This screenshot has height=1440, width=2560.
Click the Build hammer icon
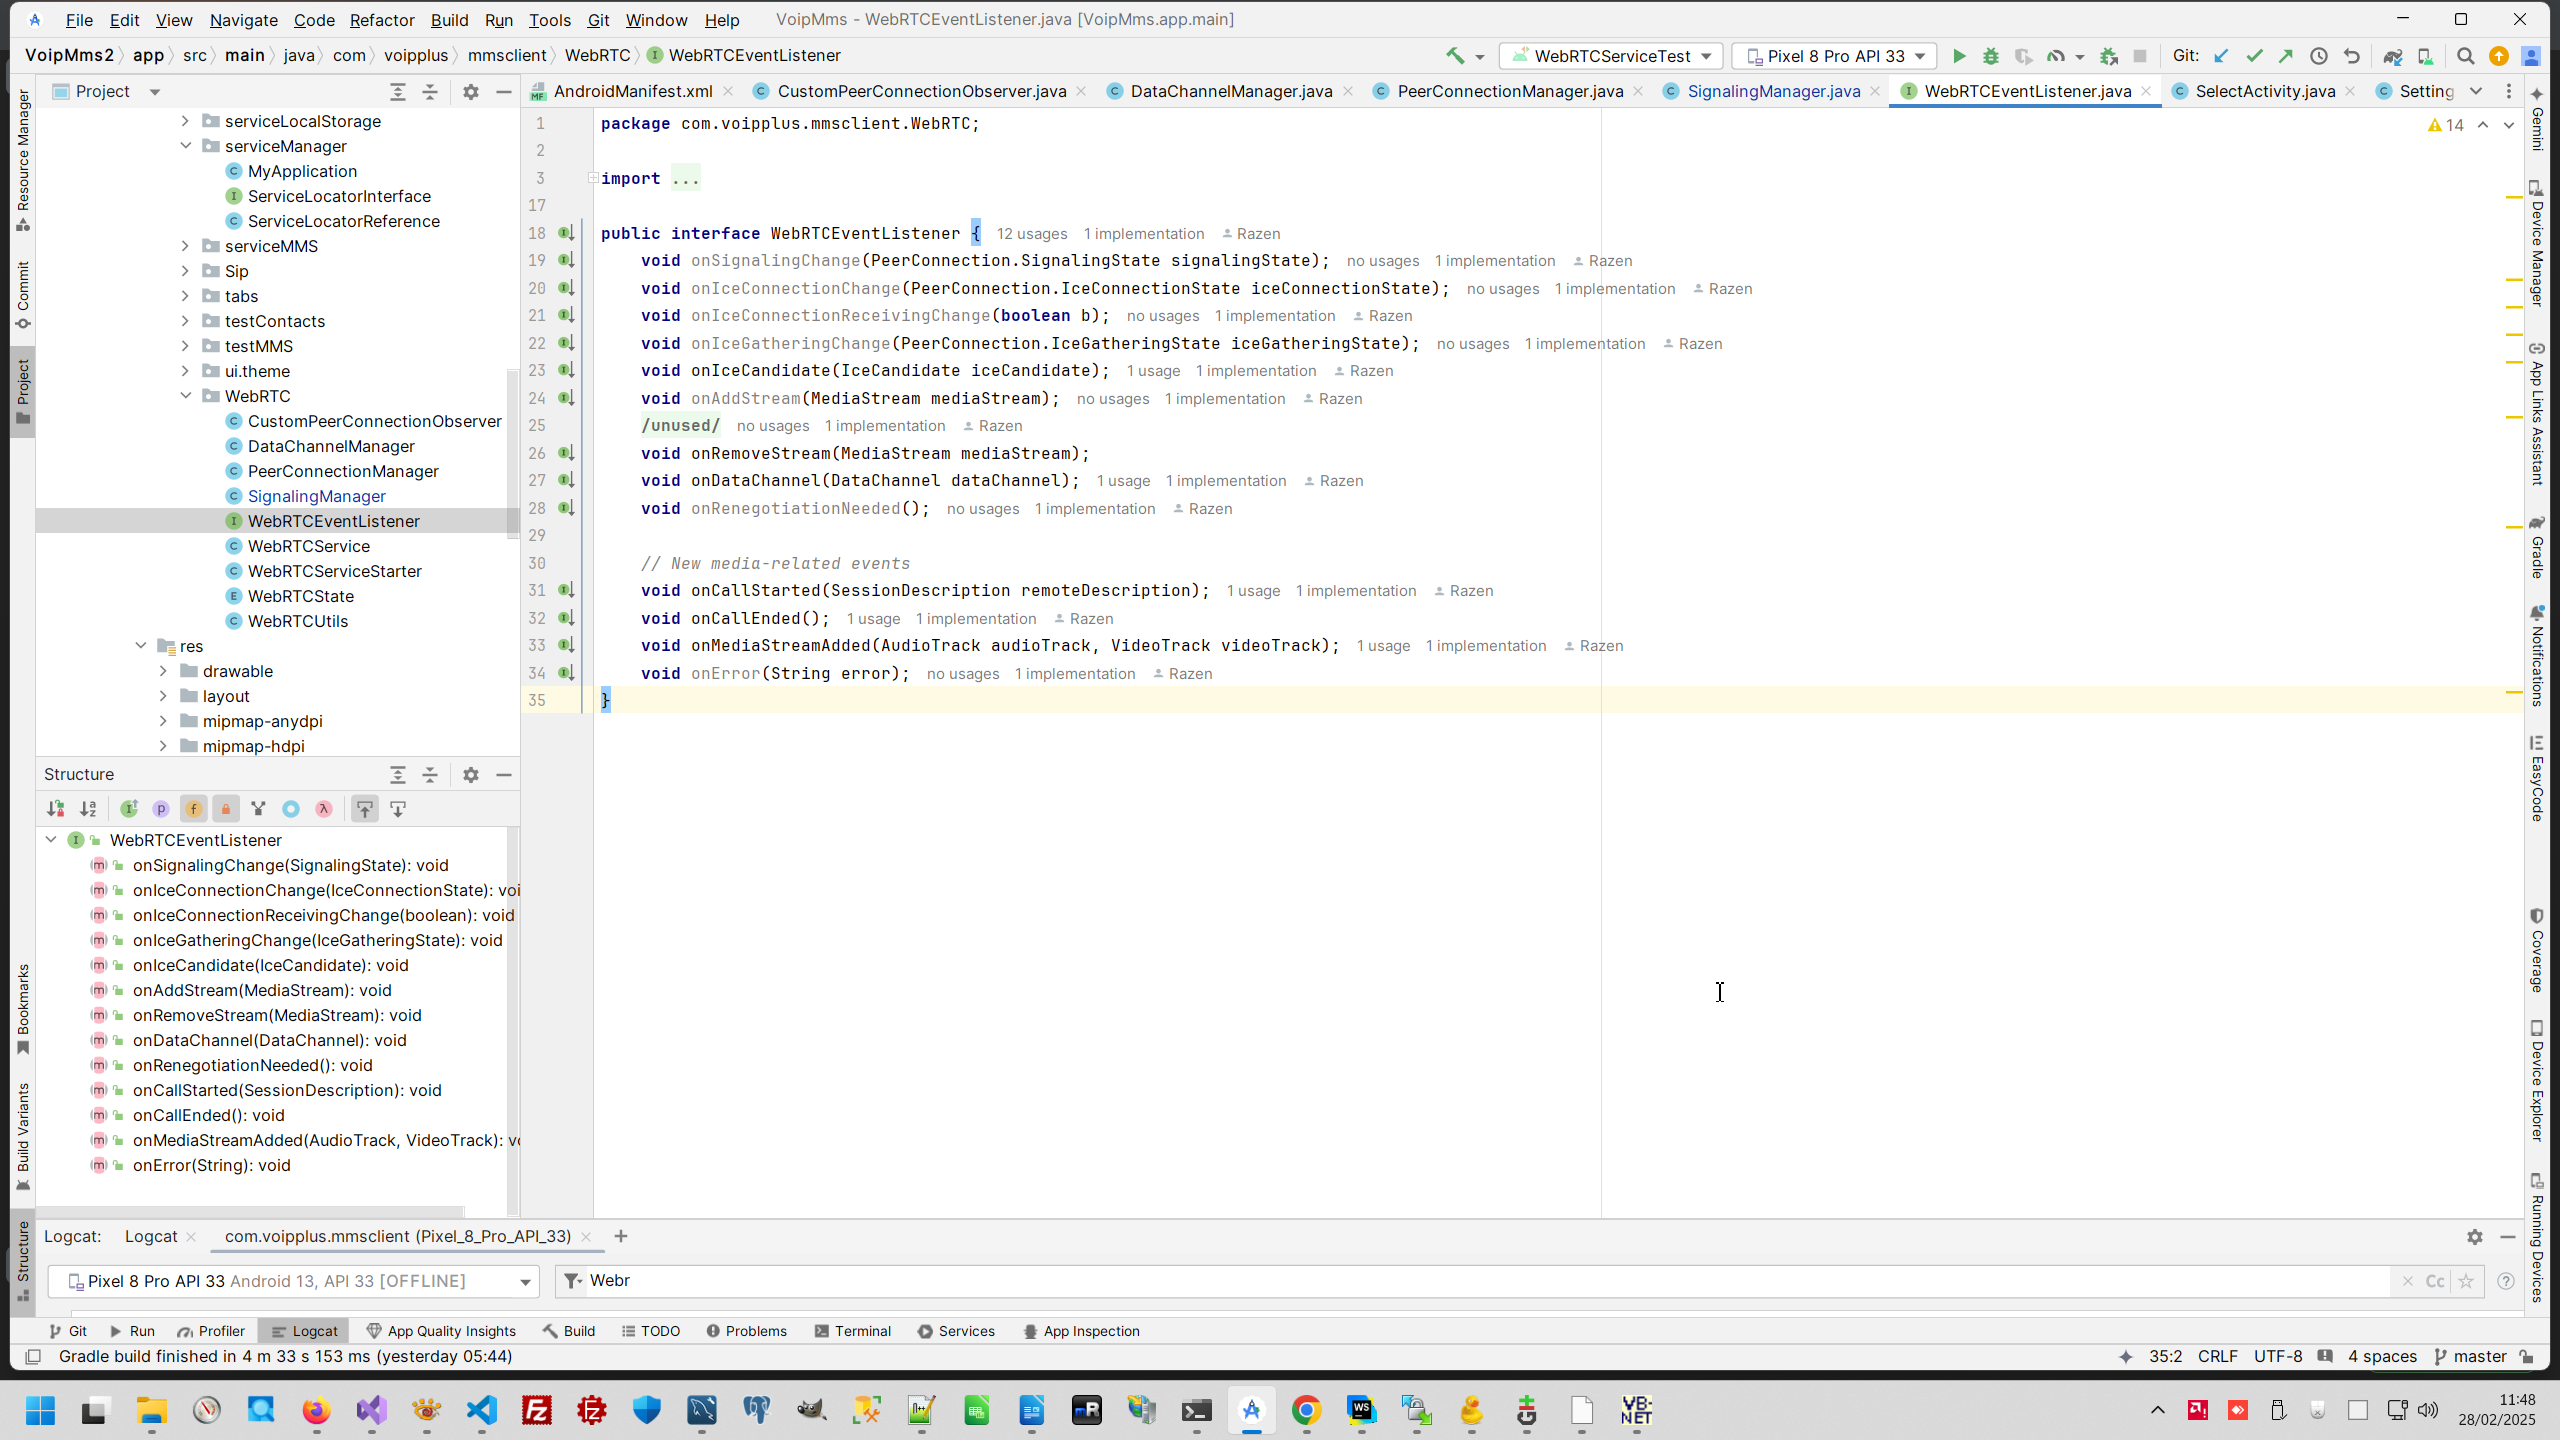click(x=1455, y=56)
